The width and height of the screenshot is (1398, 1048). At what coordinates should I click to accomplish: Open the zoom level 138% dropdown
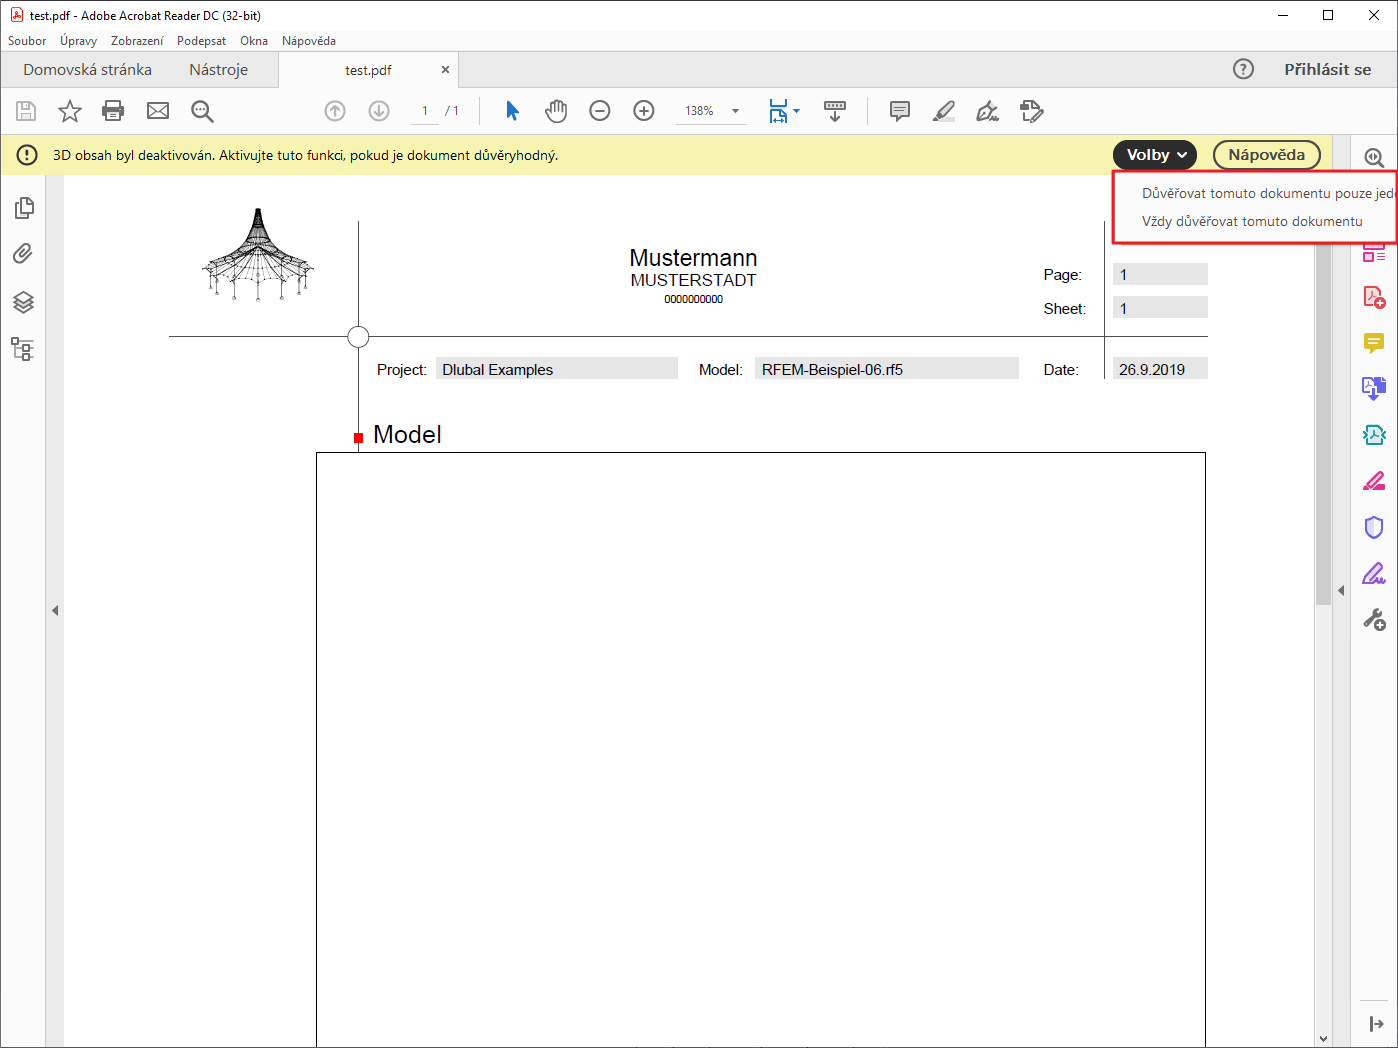[x=736, y=111]
